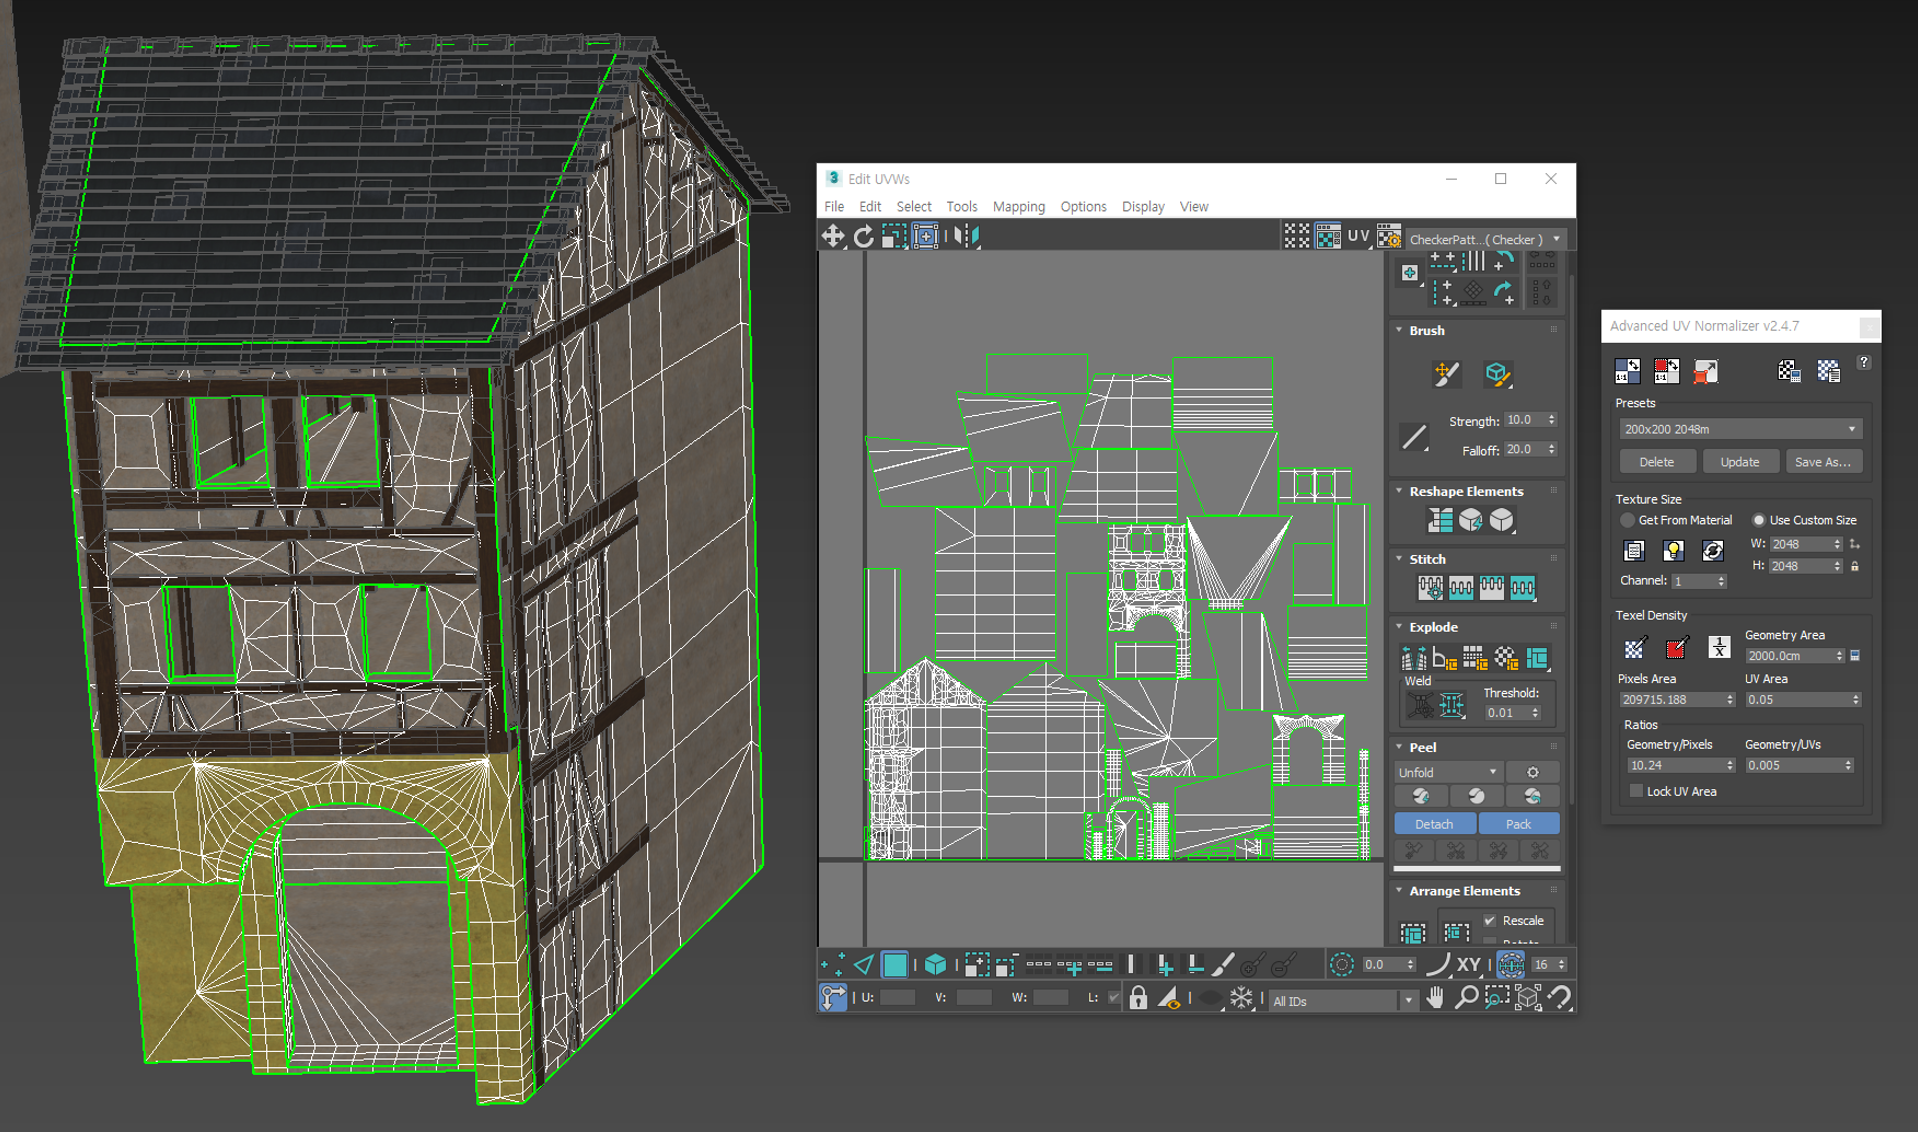Click the Save As... preset button
This screenshot has height=1132, width=1918.
point(1822,462)
